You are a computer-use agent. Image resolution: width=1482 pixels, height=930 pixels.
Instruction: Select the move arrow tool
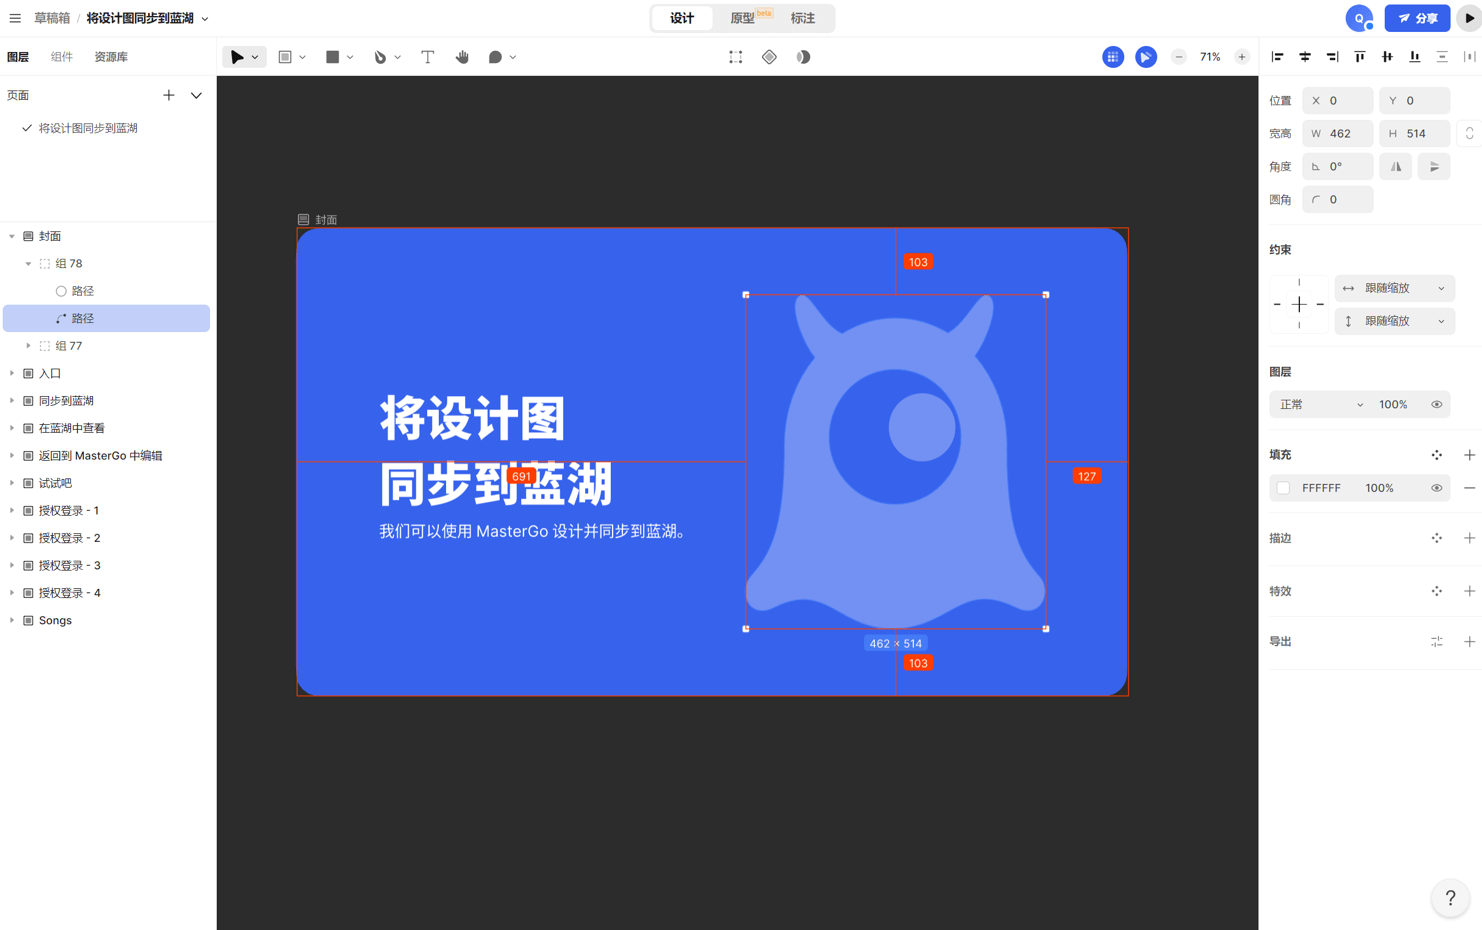(237, 57)
